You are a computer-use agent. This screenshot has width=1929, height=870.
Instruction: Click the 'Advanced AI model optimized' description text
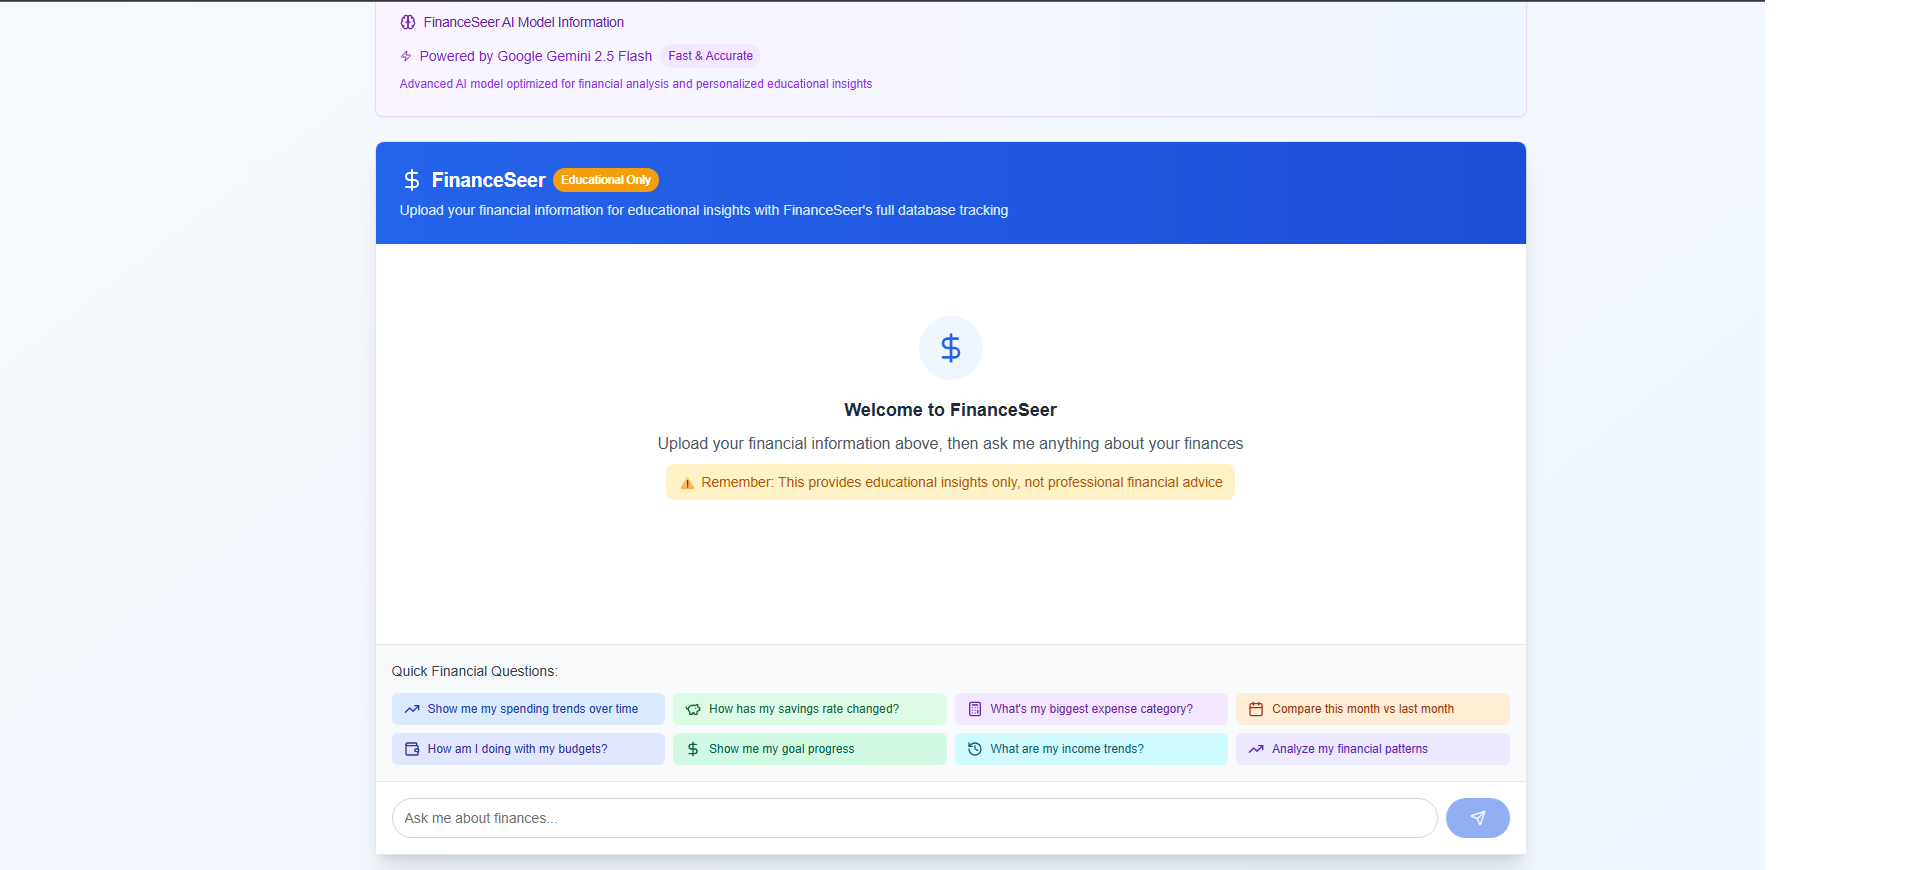636,84
